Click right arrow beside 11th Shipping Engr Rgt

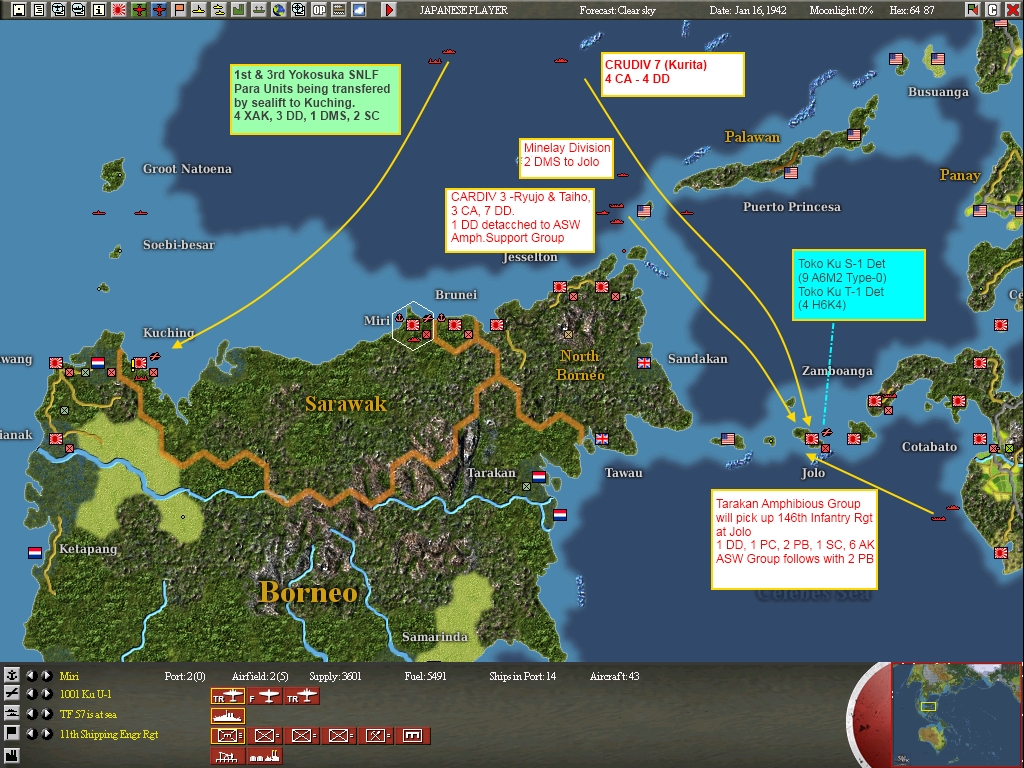(x=47, y=733)
